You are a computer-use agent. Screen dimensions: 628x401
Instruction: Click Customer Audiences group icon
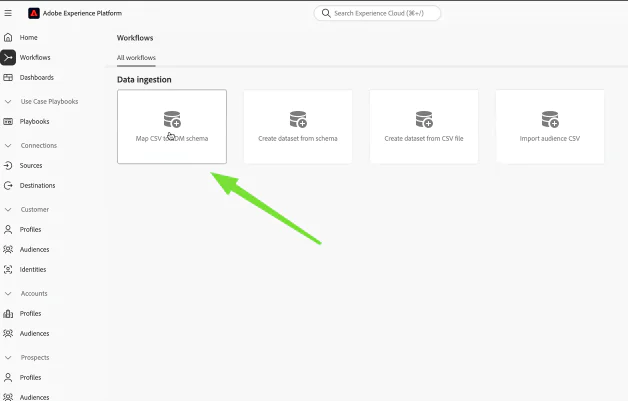pos(8,250)
